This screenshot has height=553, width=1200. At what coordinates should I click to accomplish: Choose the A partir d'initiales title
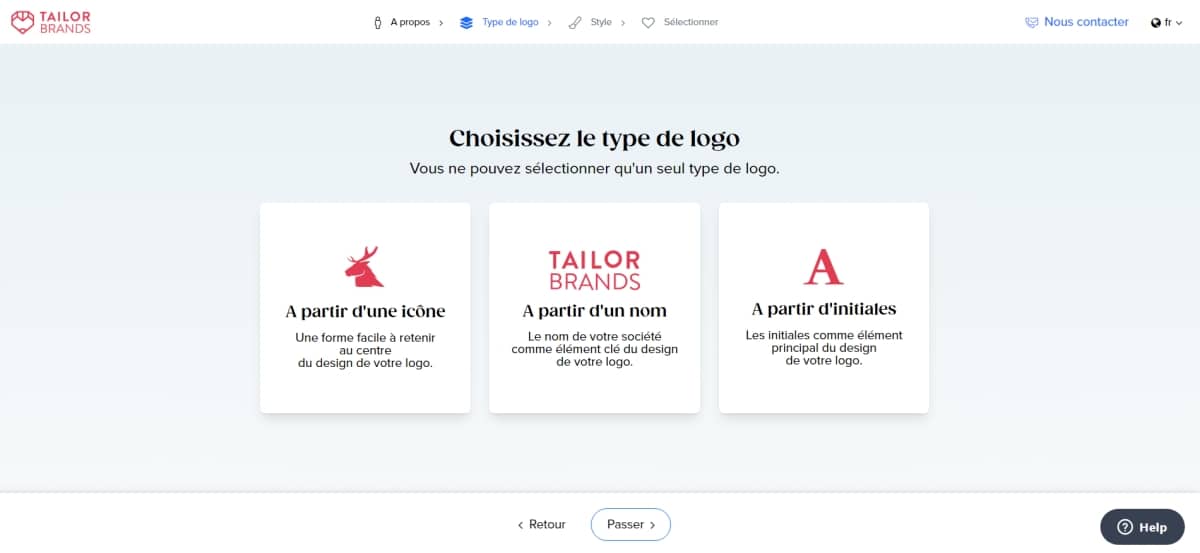[x=824, y=309]
